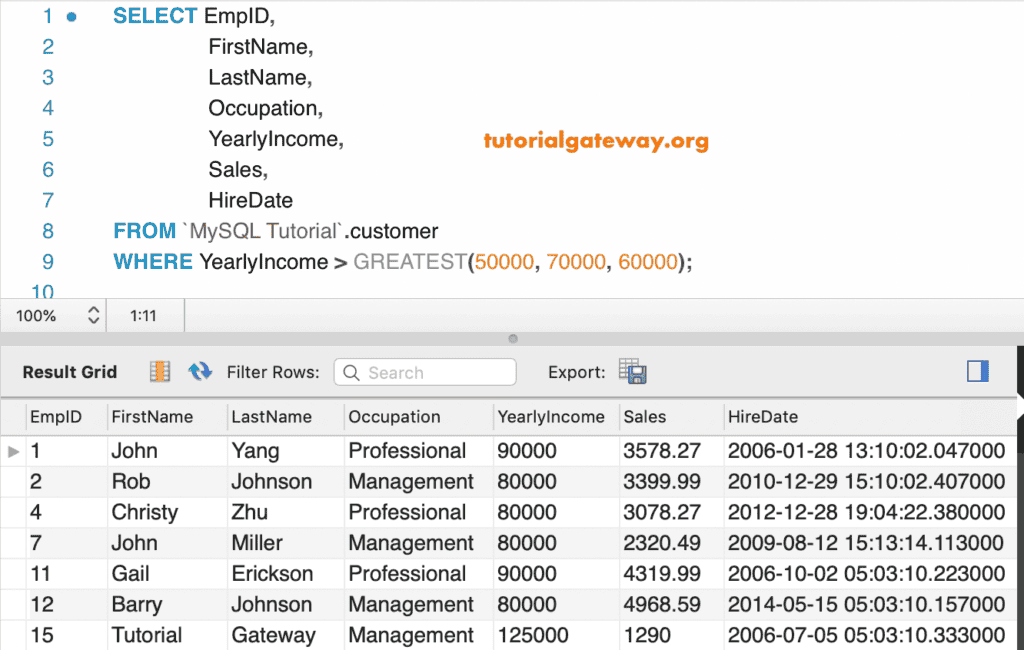Screen dimensions: 1024x650
Task: Select the cell 'Yang'
Action: [255, 451]
